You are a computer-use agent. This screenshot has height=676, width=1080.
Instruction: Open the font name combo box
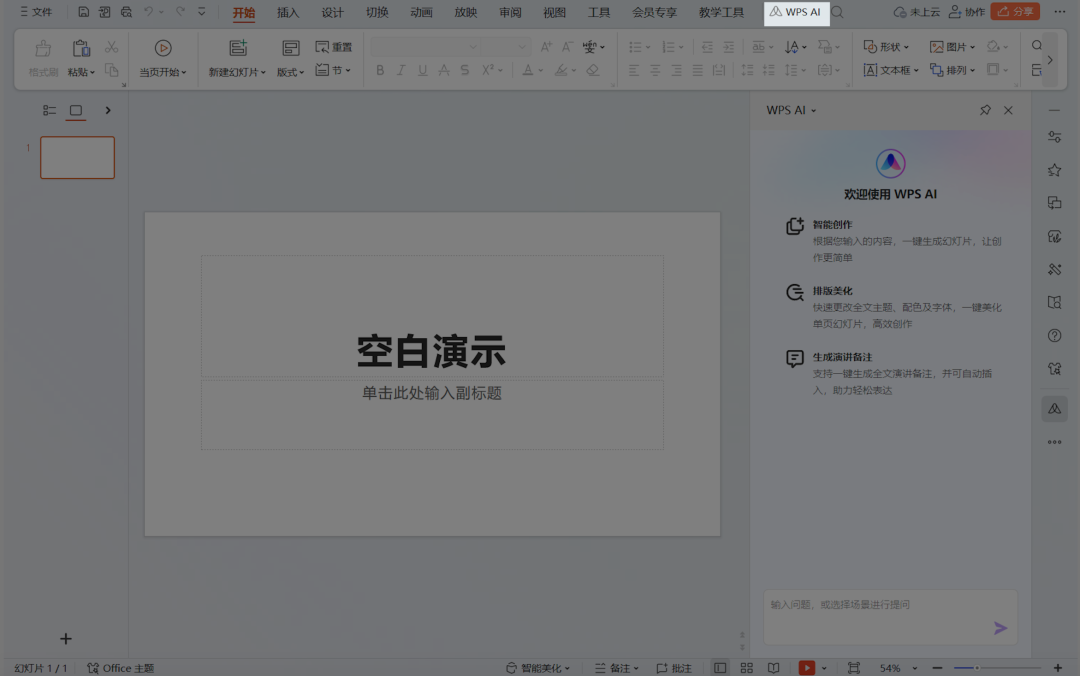(x=425, y=47)
